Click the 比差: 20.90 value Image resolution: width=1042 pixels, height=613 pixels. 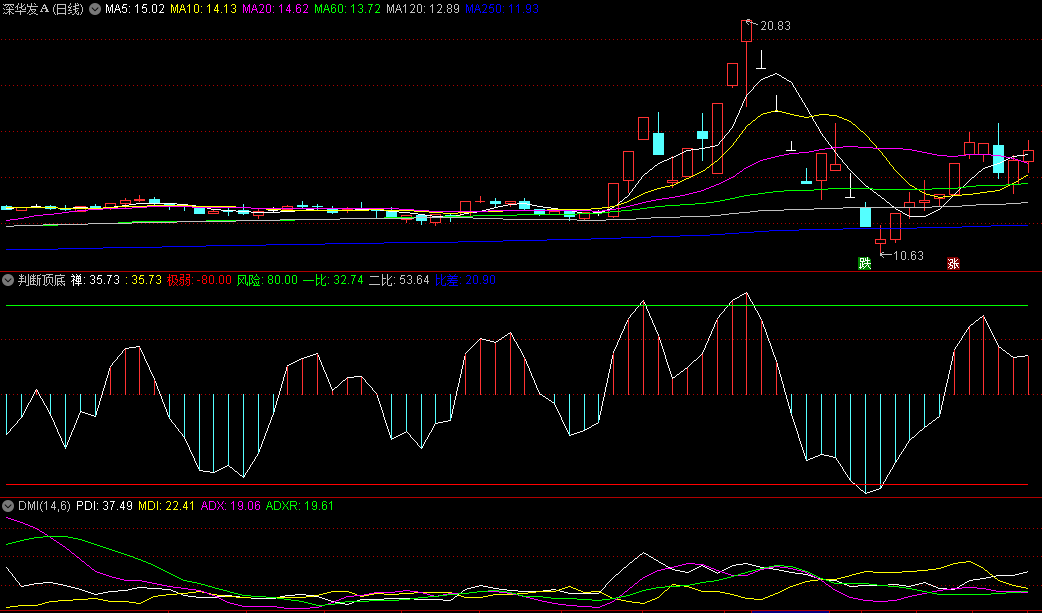pyautogui.click(x=465, y=281)
